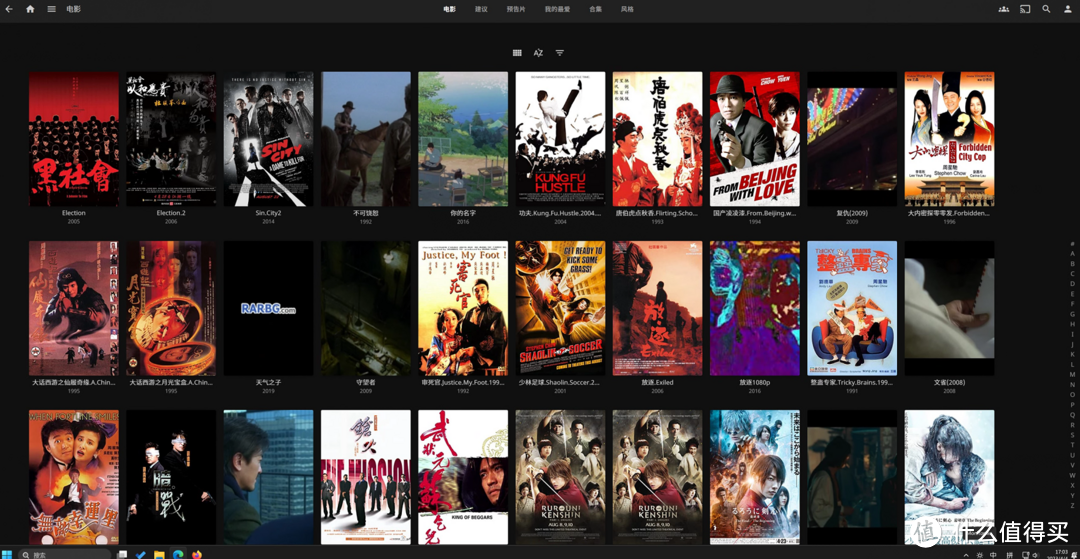Open the Forbidden City Cop poster
Image resolution: width=1080 pixels, height=559 pixels.
[949, 139]
